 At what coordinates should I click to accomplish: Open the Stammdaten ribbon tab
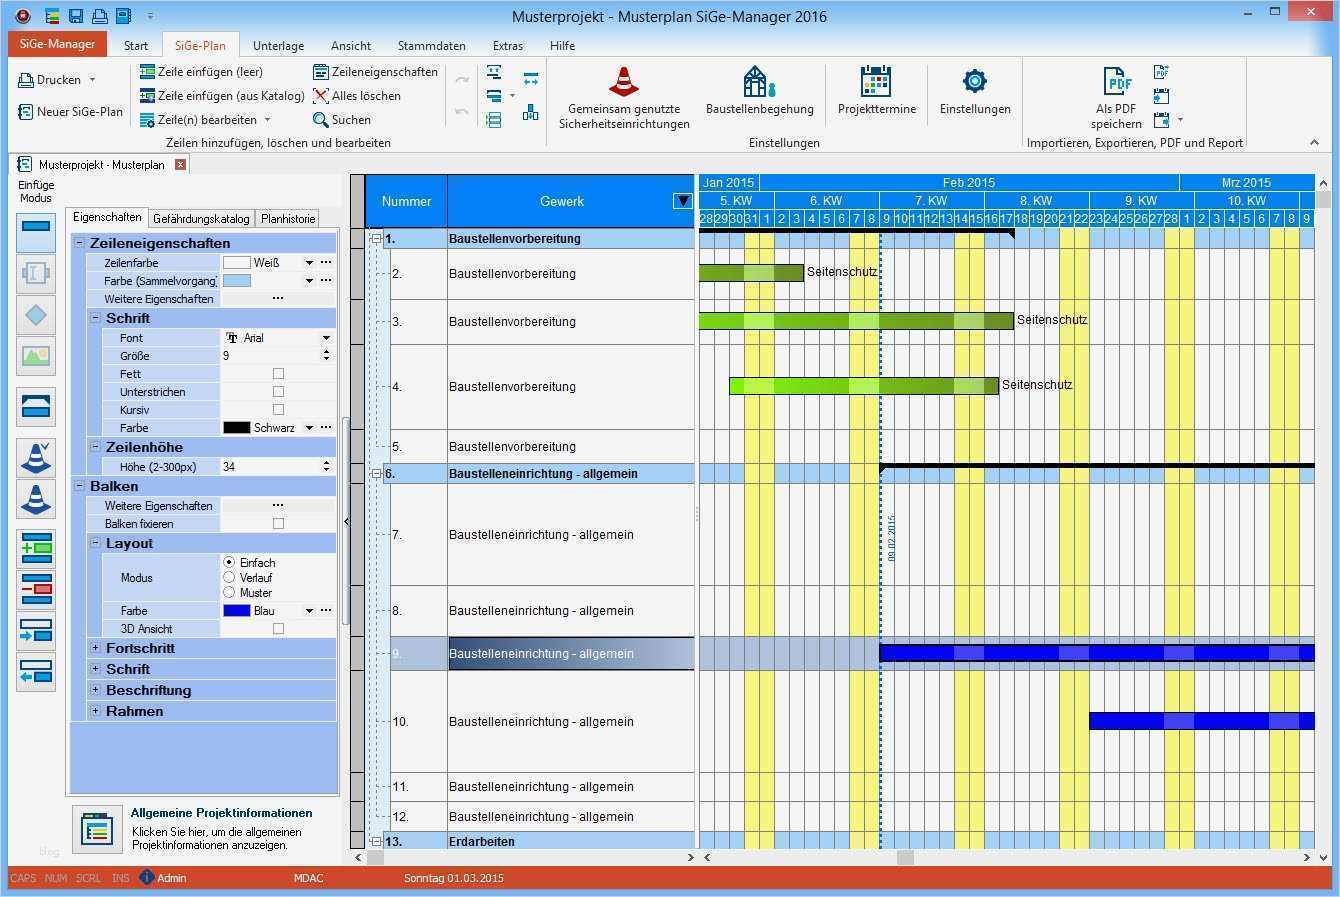(432, 45)
